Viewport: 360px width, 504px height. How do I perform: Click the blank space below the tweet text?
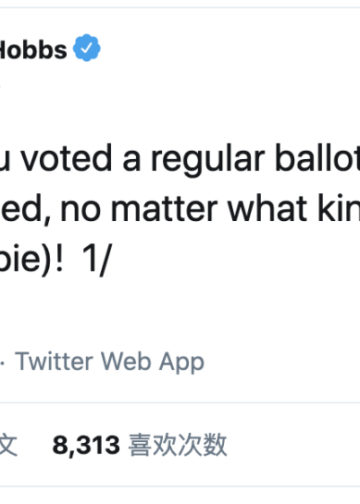pyautogui.click(x=180, y=312)
